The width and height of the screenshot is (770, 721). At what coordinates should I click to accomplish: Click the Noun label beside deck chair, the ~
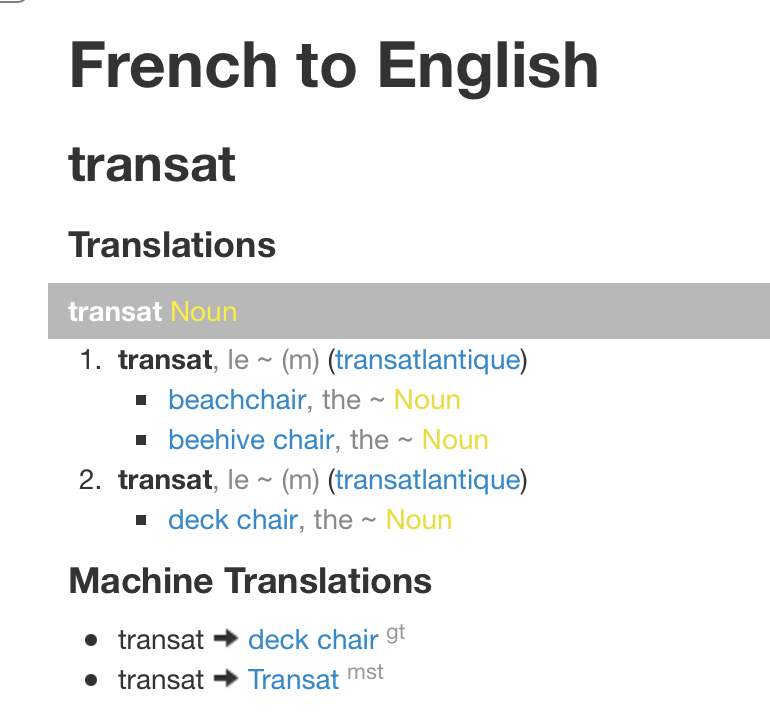[419, 520]
